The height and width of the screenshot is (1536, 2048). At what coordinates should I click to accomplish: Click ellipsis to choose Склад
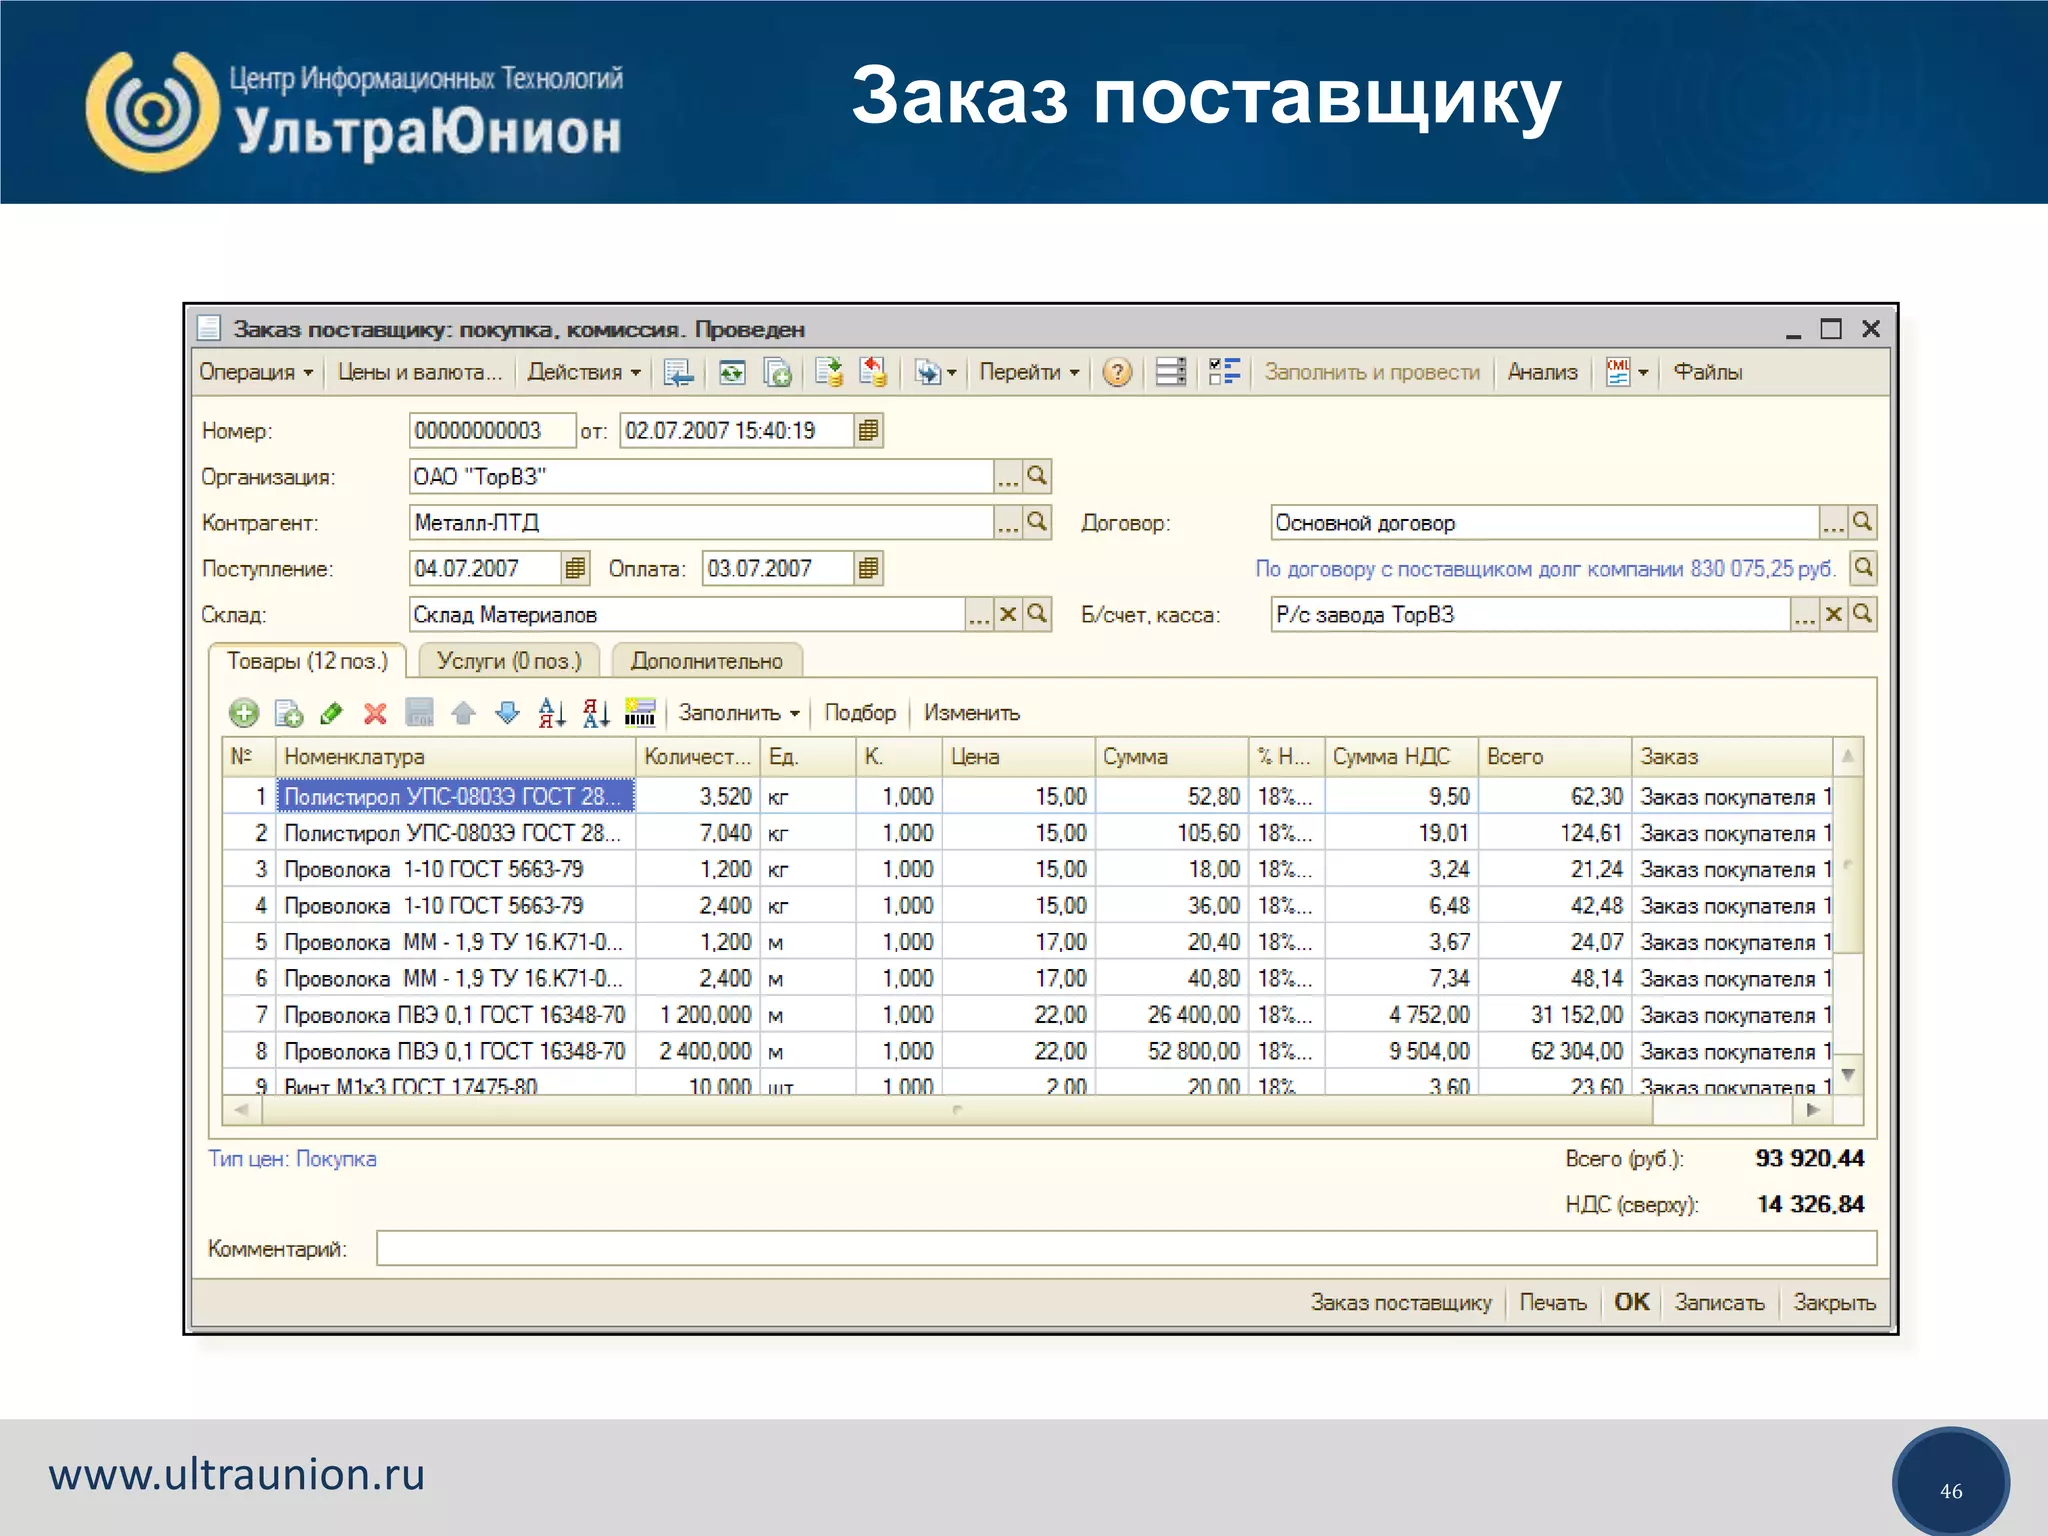[x=979, y=615]
